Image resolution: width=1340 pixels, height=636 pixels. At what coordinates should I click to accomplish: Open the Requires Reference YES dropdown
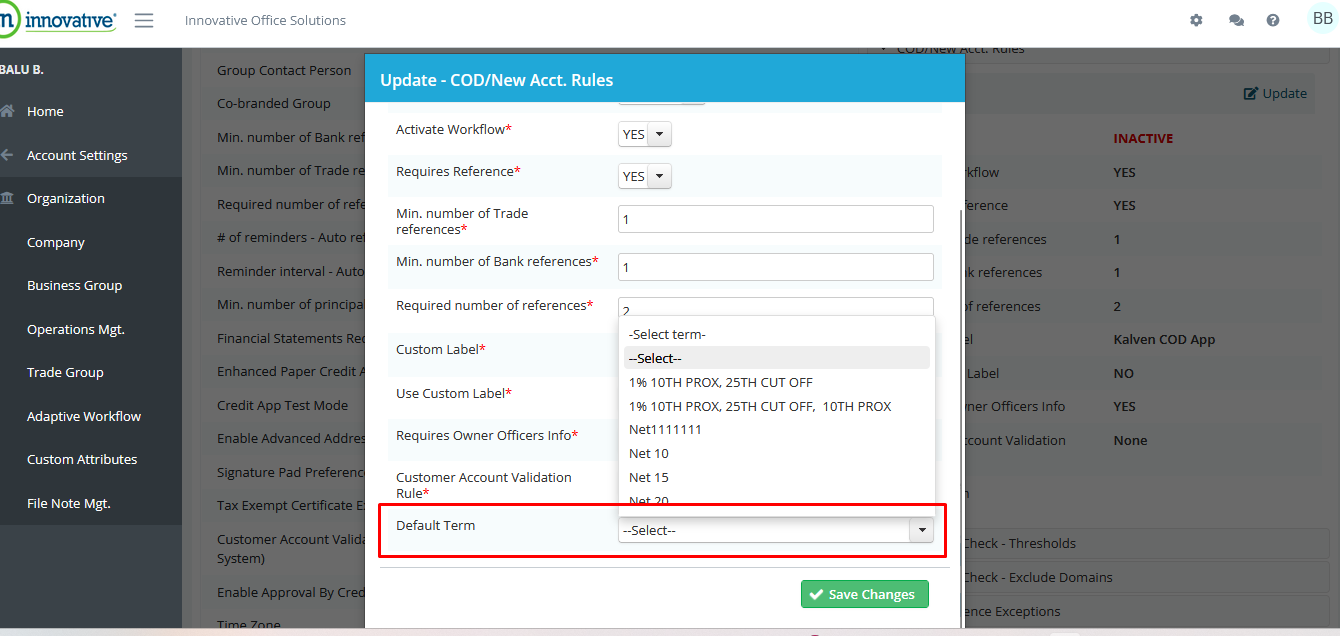pos(645,176)
